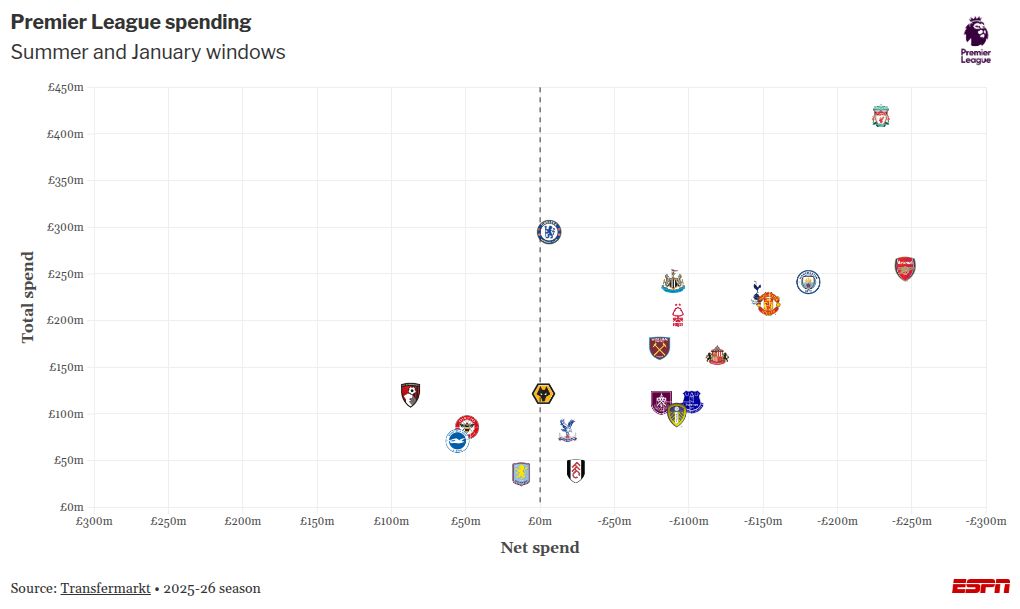Click the Nottingham Forest tree crest

coord(679,316)
